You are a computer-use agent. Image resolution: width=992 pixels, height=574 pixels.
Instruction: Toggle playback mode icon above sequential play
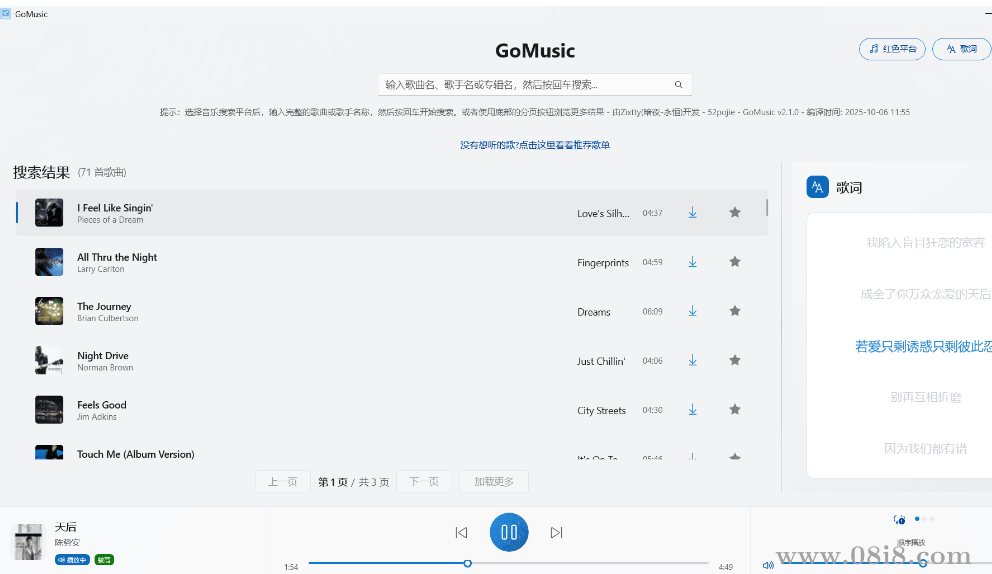pos(899,520)
